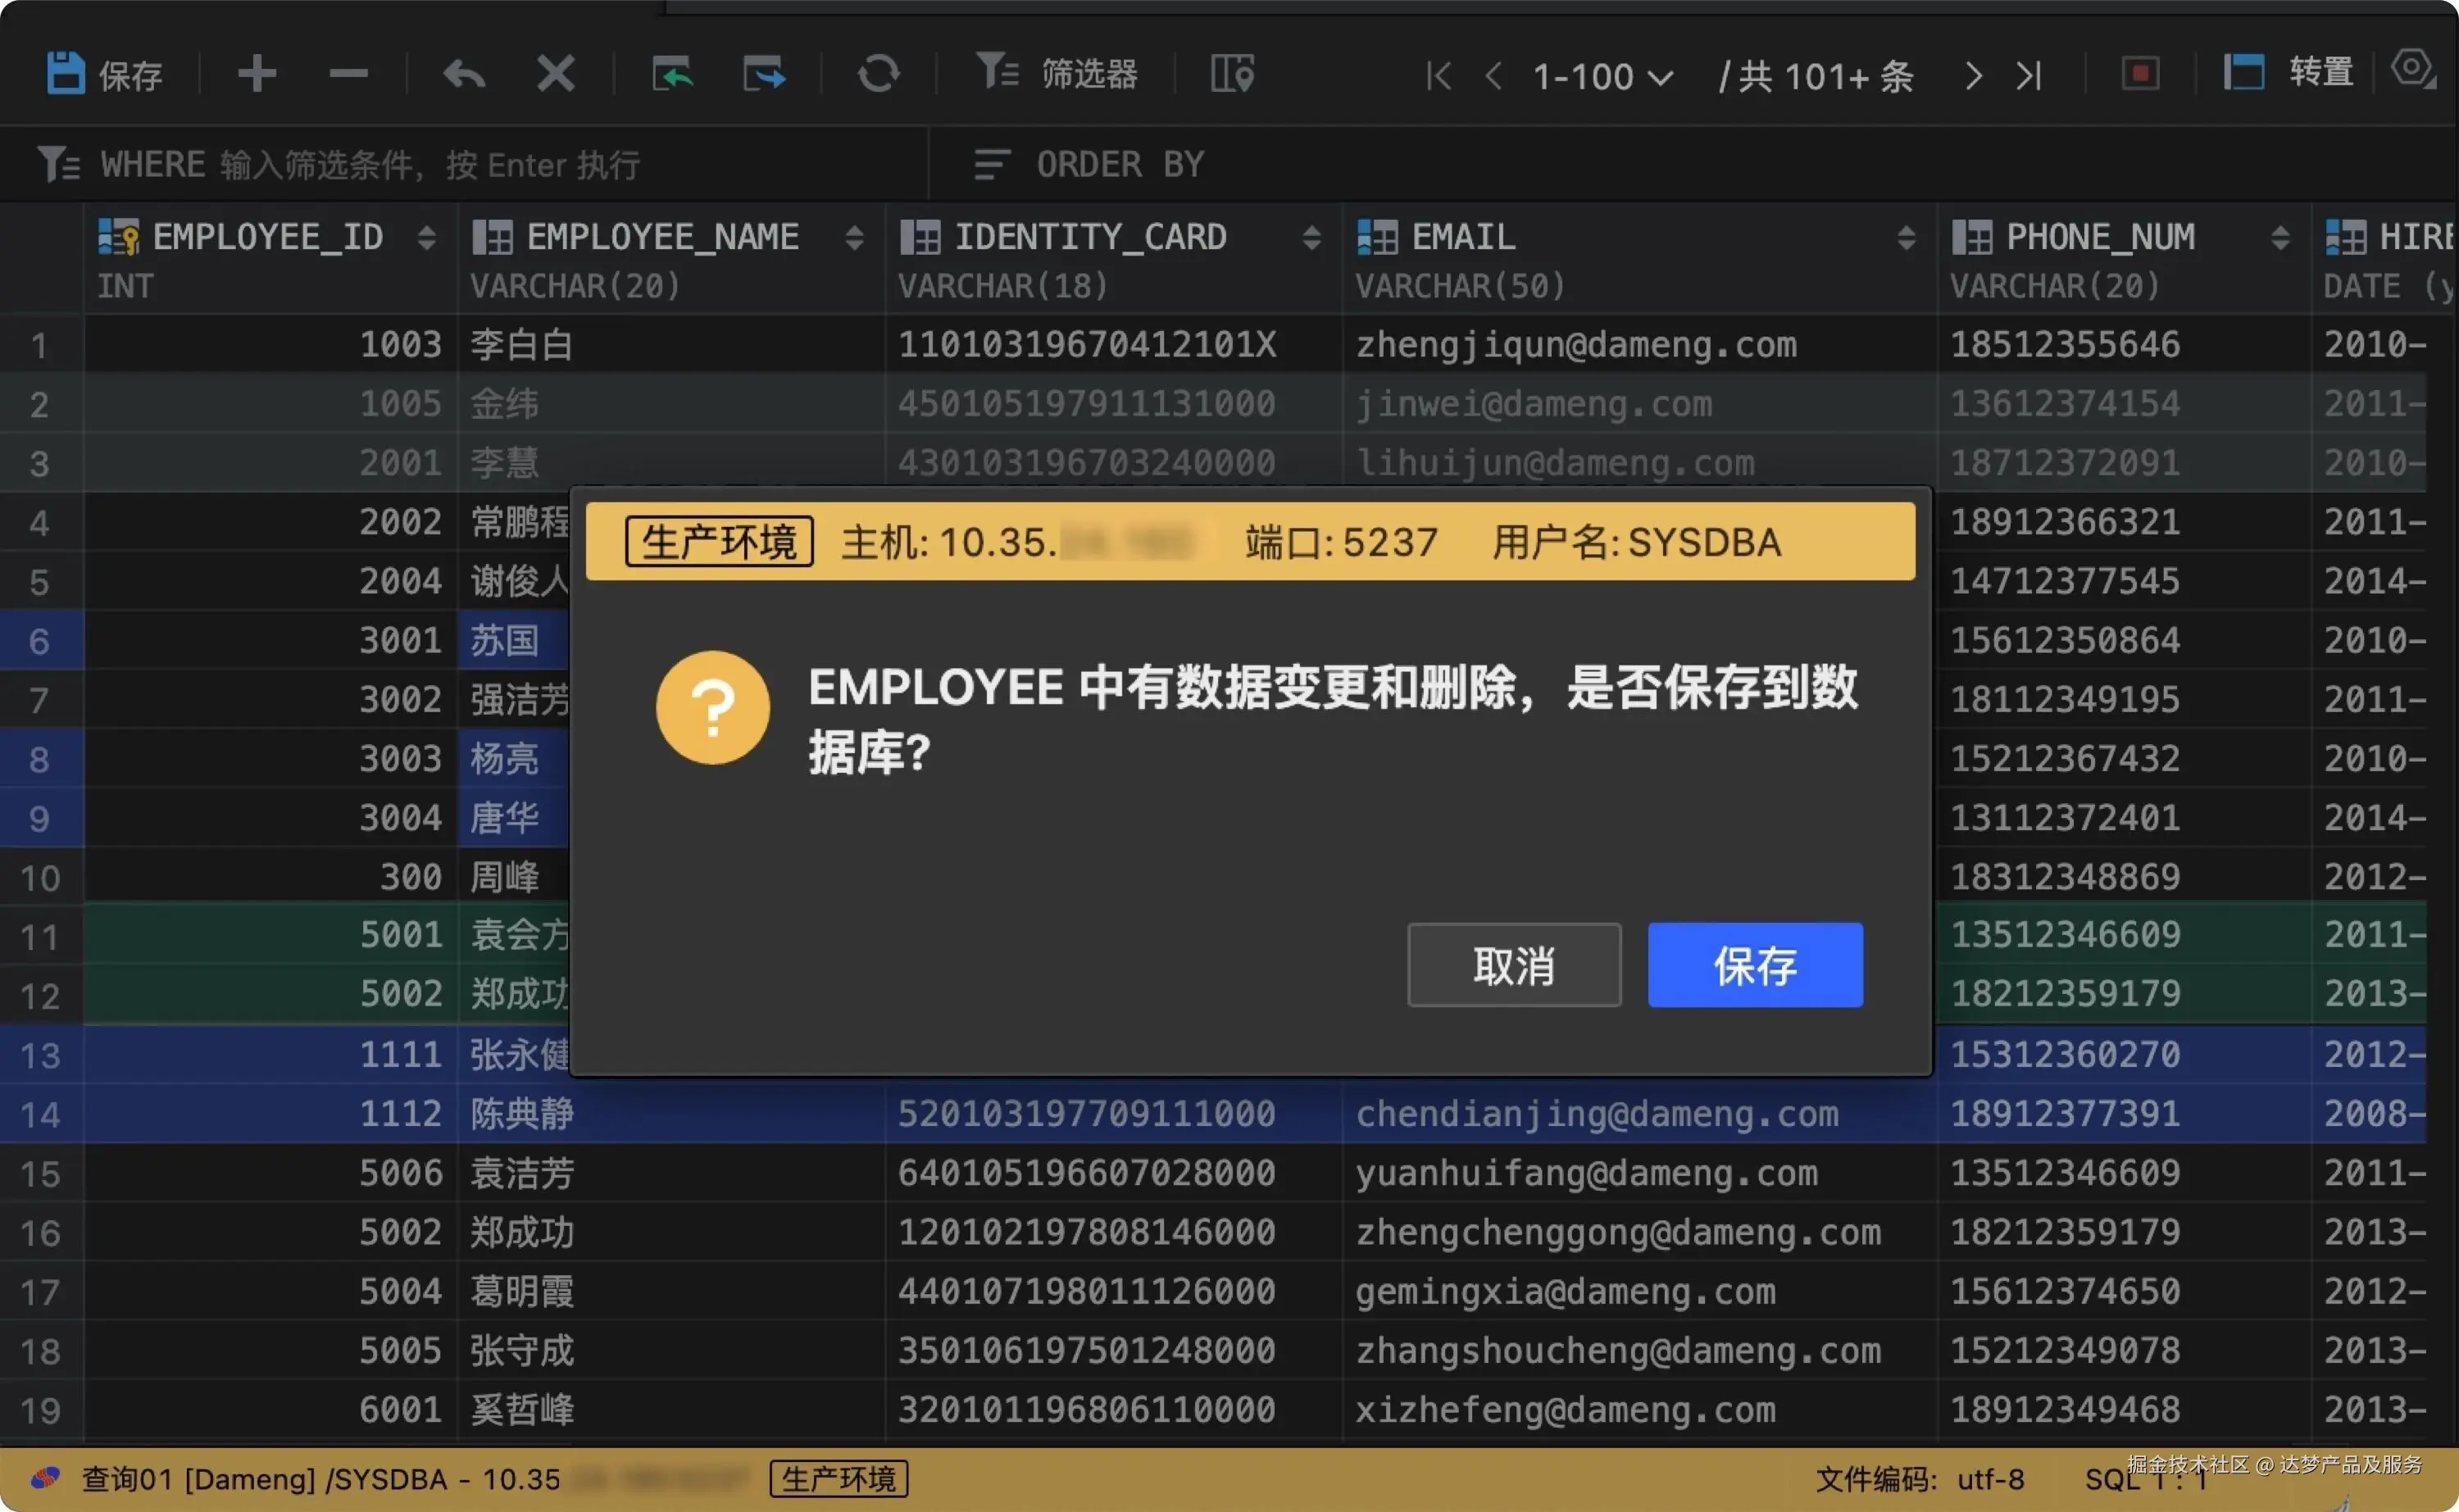Click the red stop execution button
2459x1512 pixels.
pos(2140,74)
